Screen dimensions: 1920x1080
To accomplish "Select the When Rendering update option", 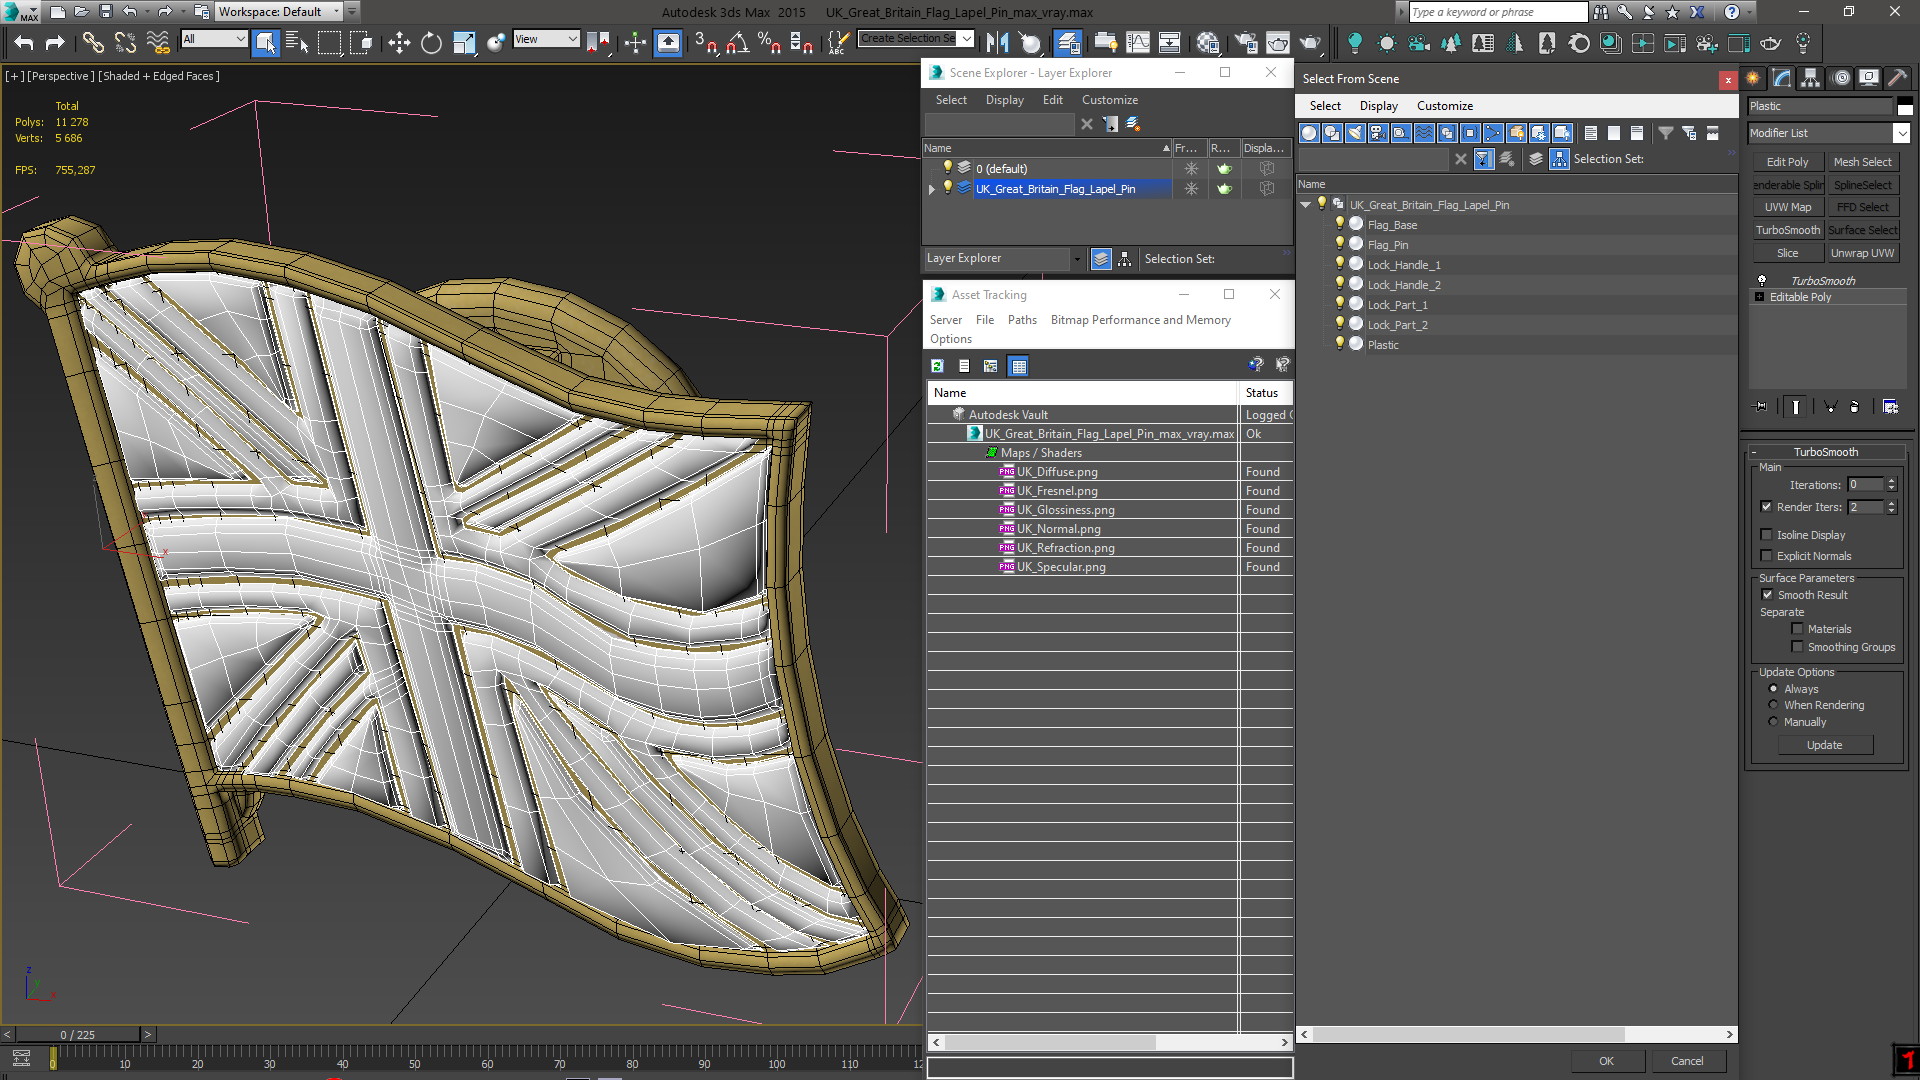I will [x=1773, y=705].
